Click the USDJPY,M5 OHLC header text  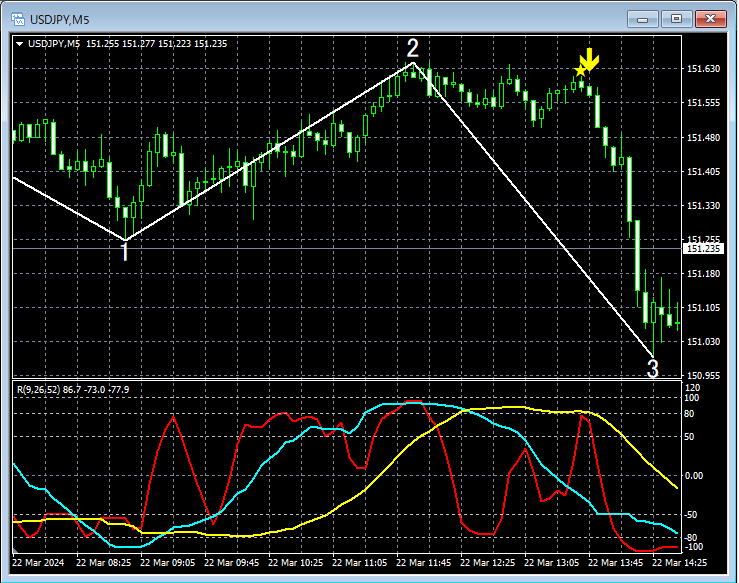point(127,44)
